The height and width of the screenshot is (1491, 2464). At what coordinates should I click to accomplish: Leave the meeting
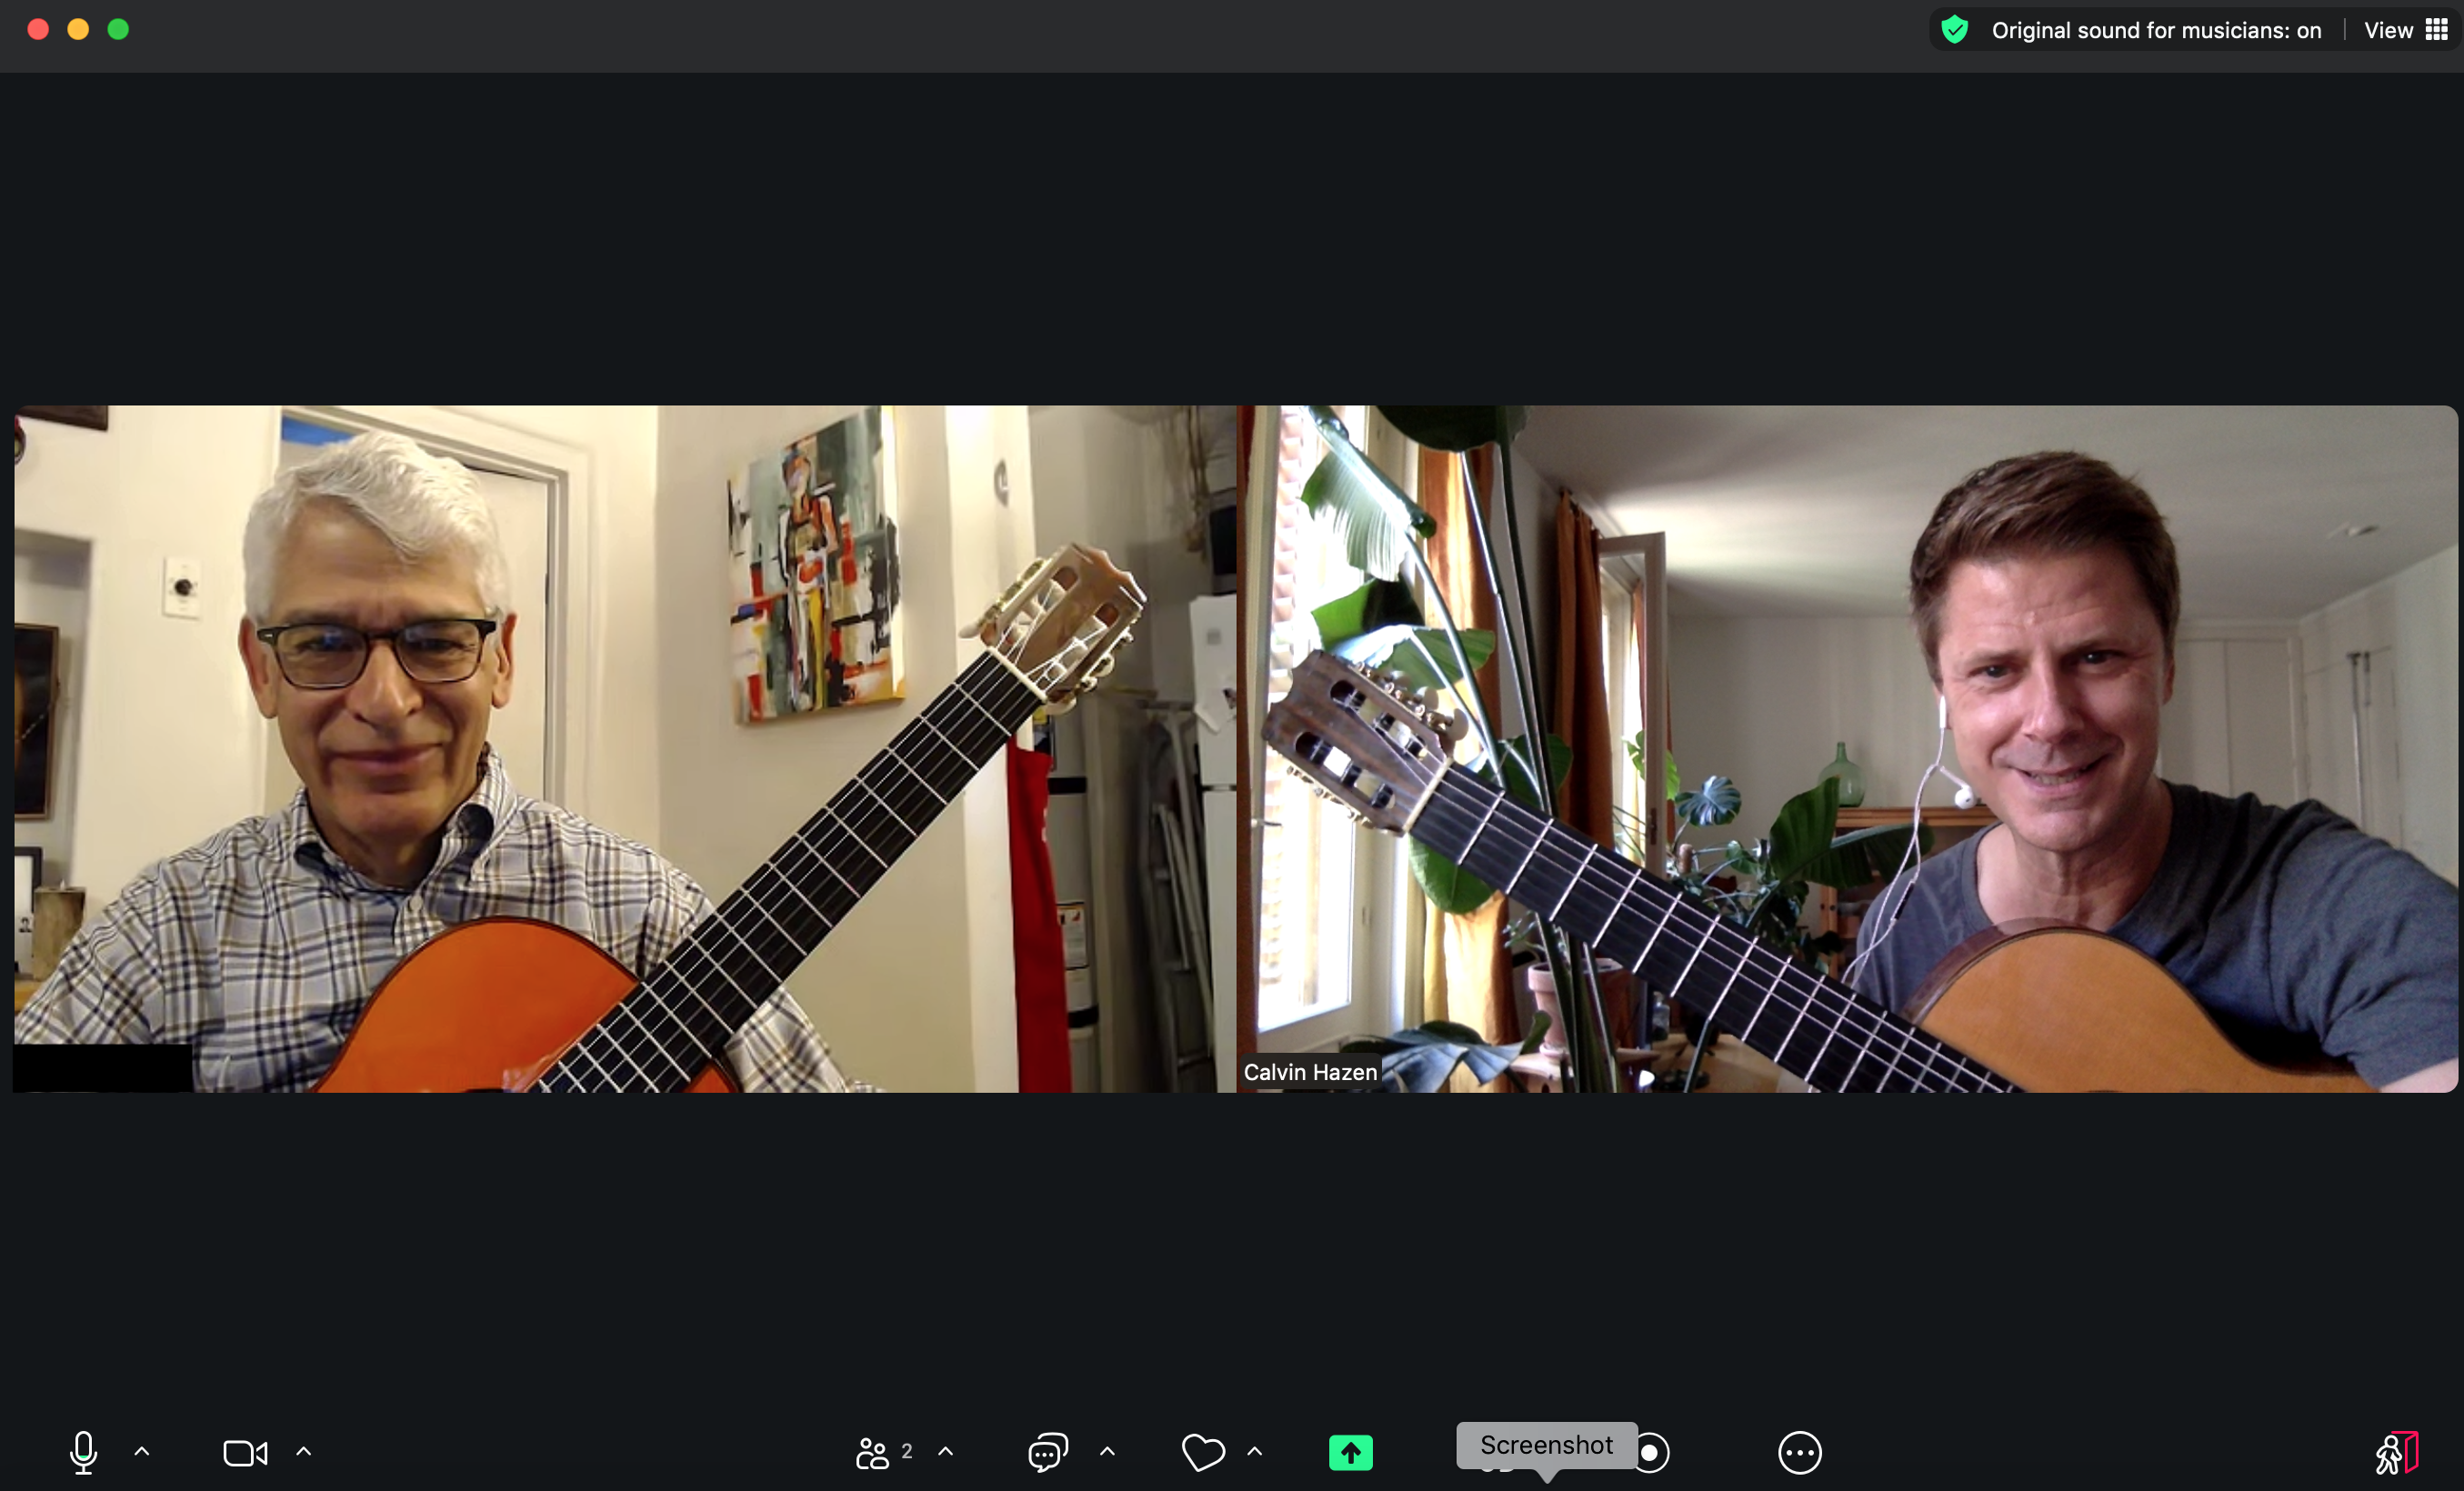2397,1453
